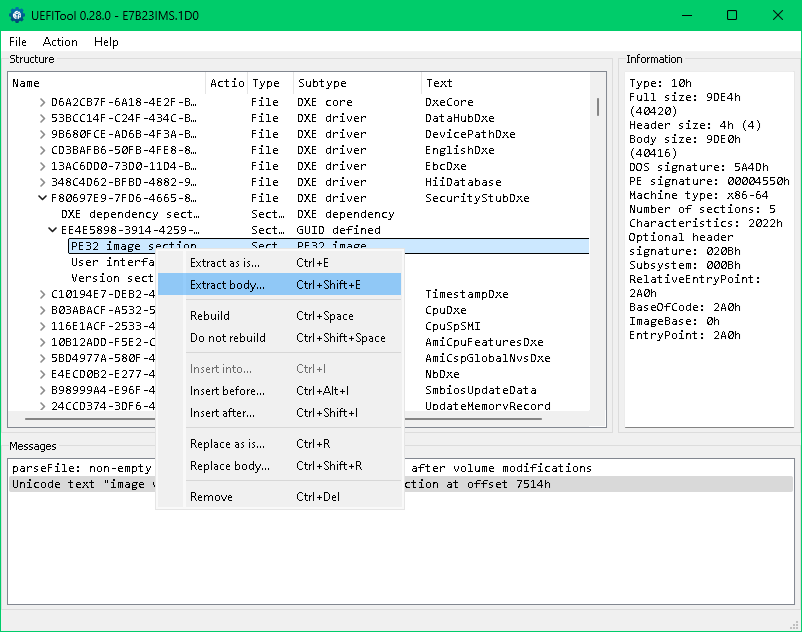
Task: Expand the 10B12ADD AmiCpuFeaturesDxe node
Action: (42, 342)
